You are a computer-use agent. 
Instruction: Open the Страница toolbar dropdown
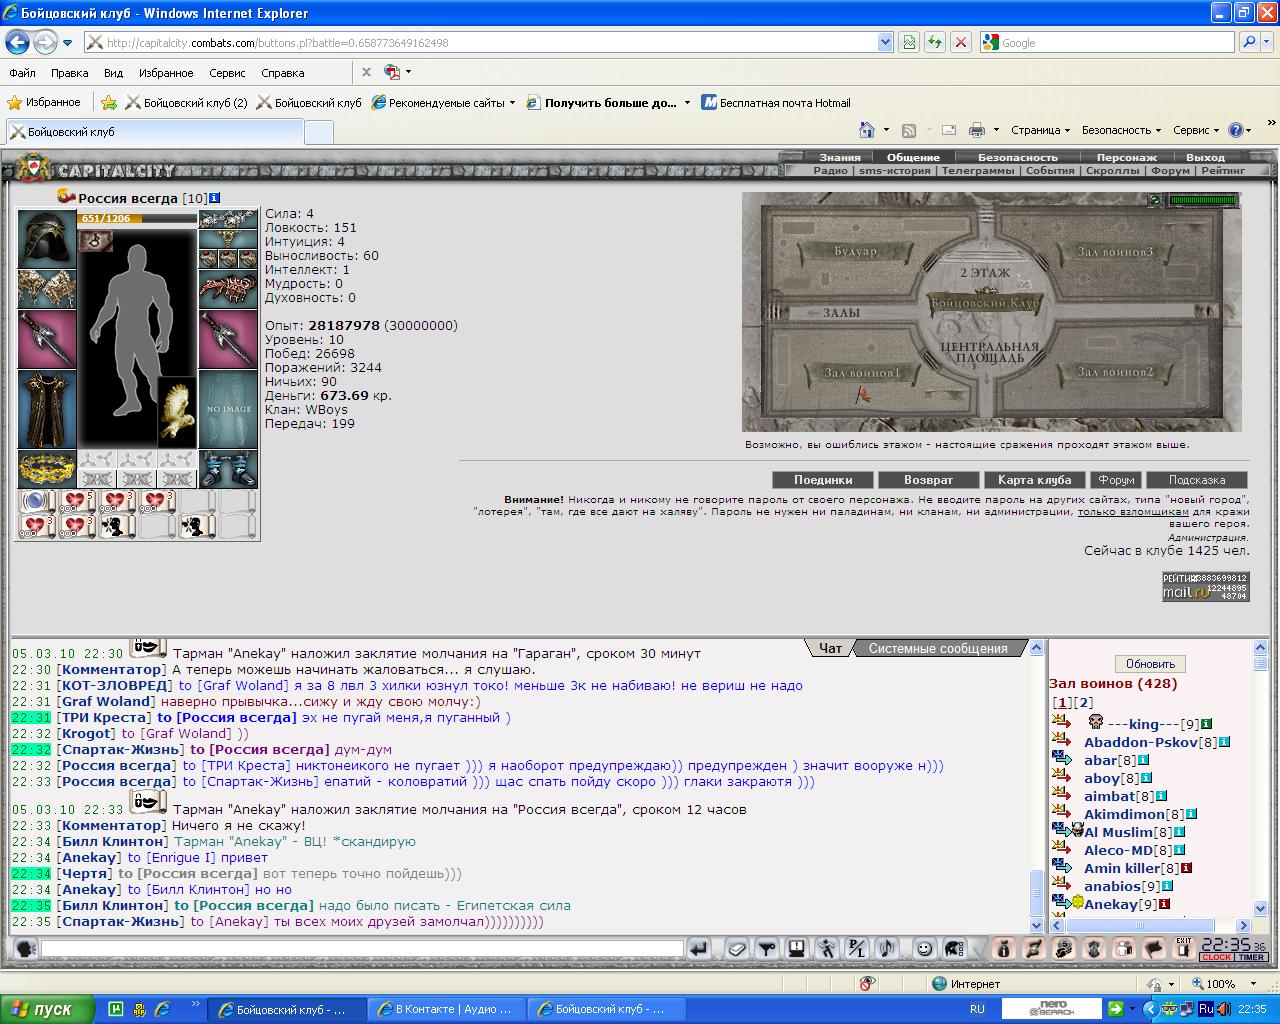(1040, 130)
